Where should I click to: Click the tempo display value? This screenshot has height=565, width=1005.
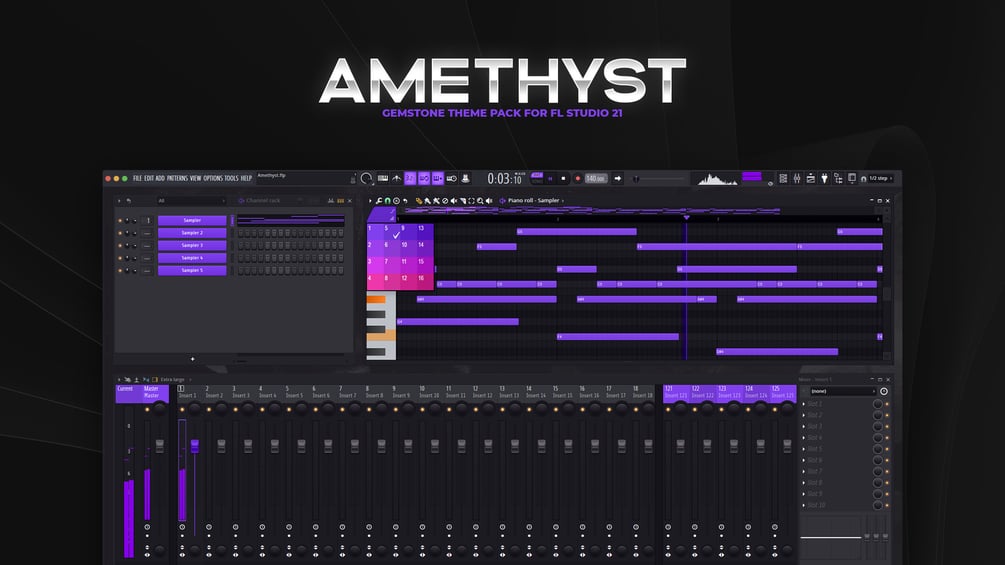coord(595,179)
